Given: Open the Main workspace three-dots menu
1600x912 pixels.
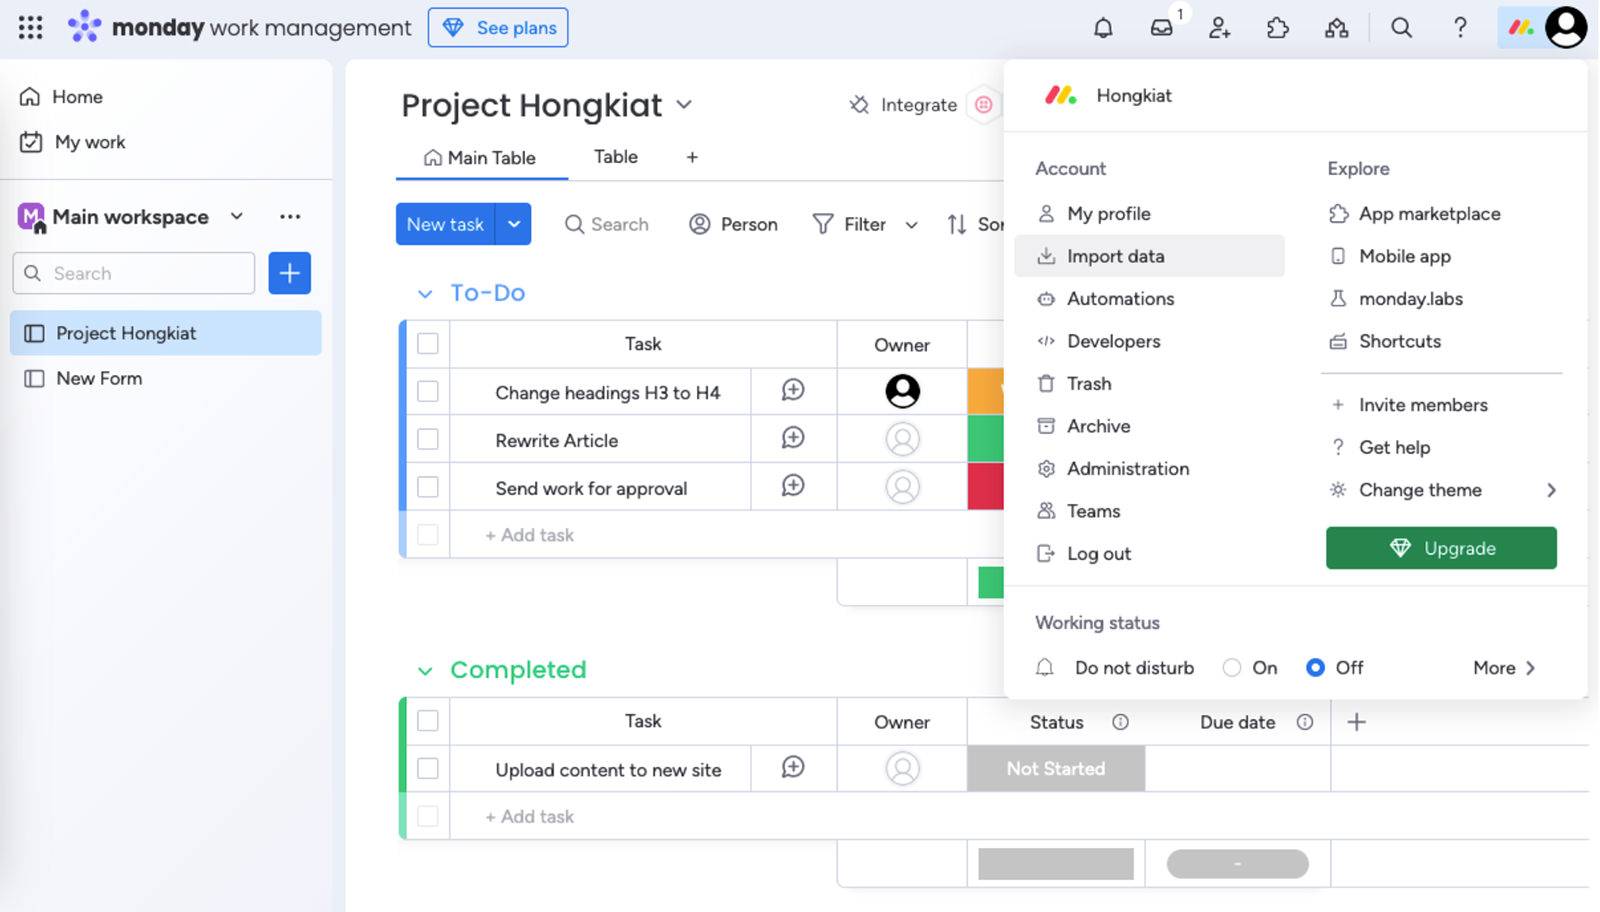Looking at the screenshot, I should [290, 217].
